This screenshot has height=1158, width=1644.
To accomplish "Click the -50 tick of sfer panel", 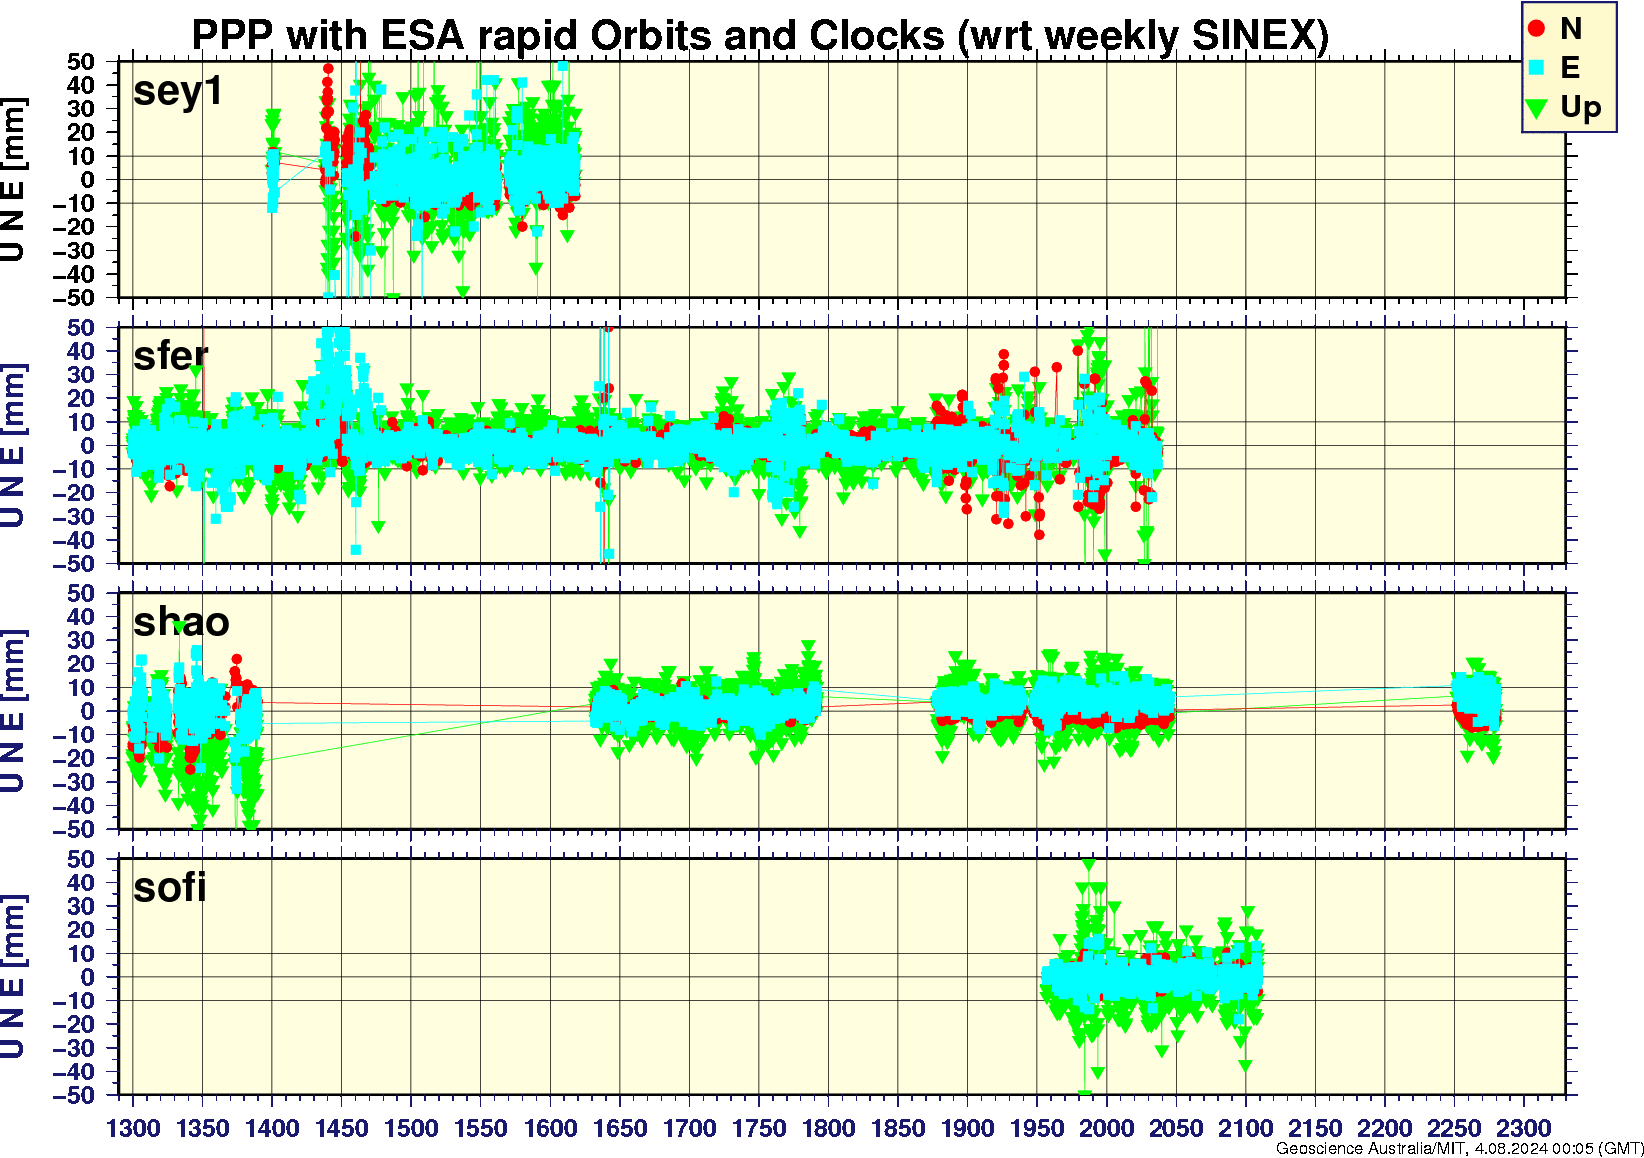I will pyautogui.click(x=76, y=564).
